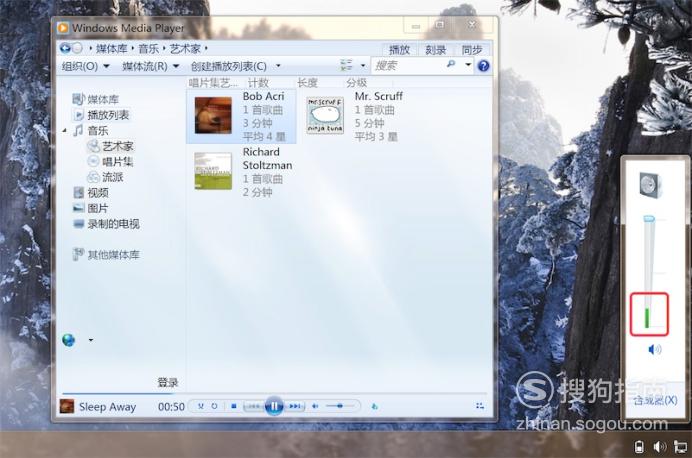This screenshot has width=692, height=458.
Task: Open the help question mark icon
Action: (x=483, y=66)
